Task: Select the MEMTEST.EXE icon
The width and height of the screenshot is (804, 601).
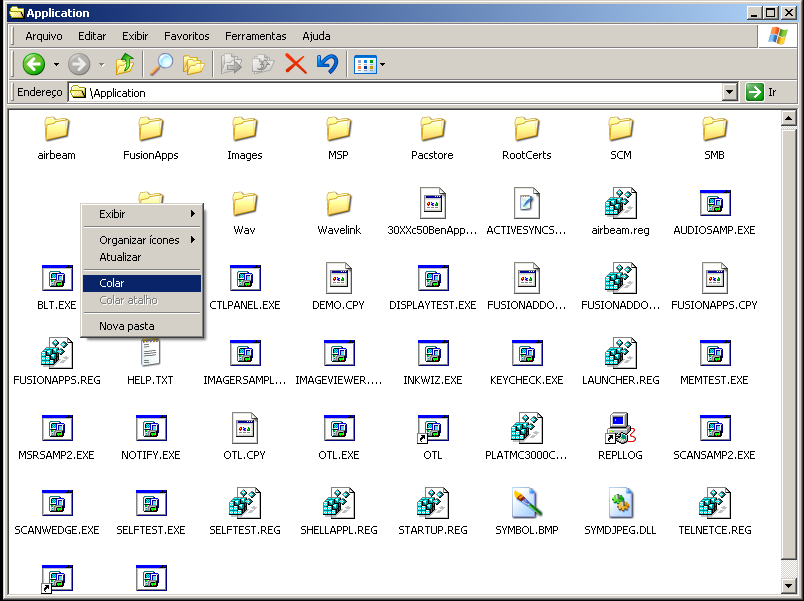Action: click(x=715, y=353)
